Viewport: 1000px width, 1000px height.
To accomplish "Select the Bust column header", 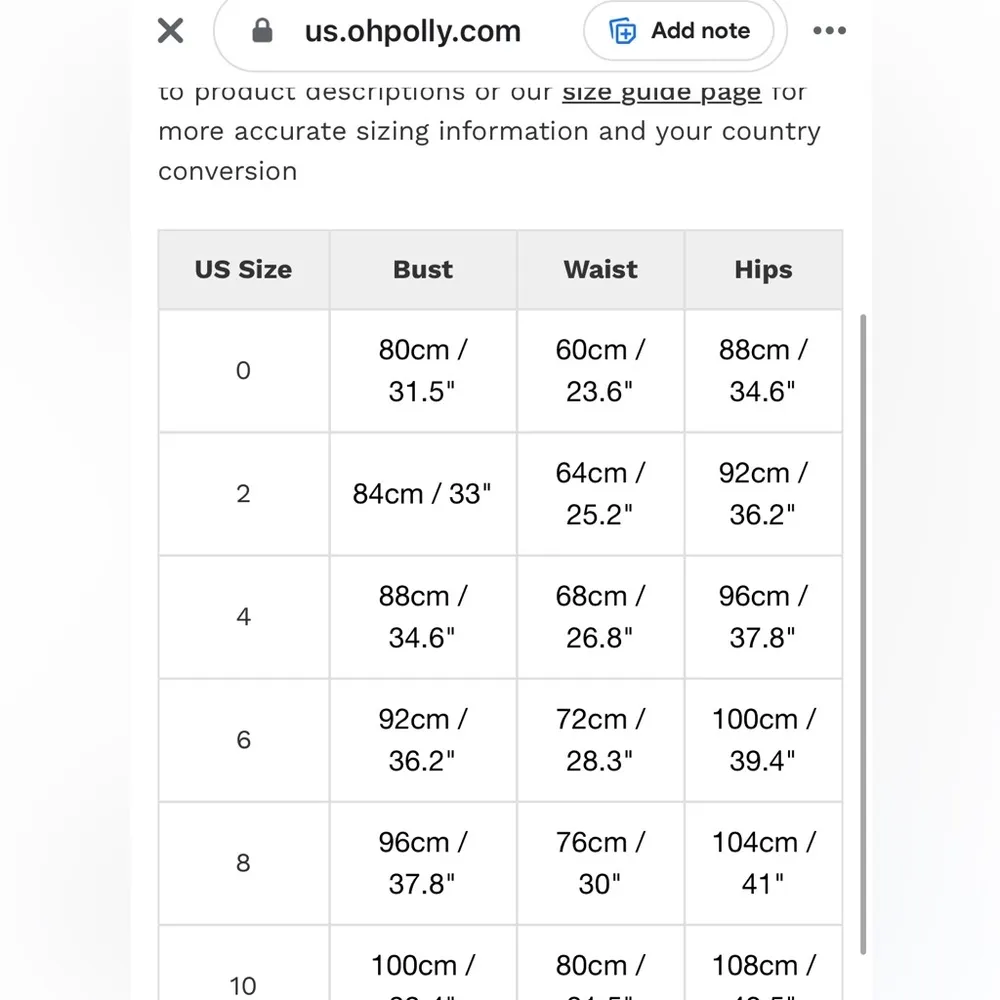I will (423, 270).
